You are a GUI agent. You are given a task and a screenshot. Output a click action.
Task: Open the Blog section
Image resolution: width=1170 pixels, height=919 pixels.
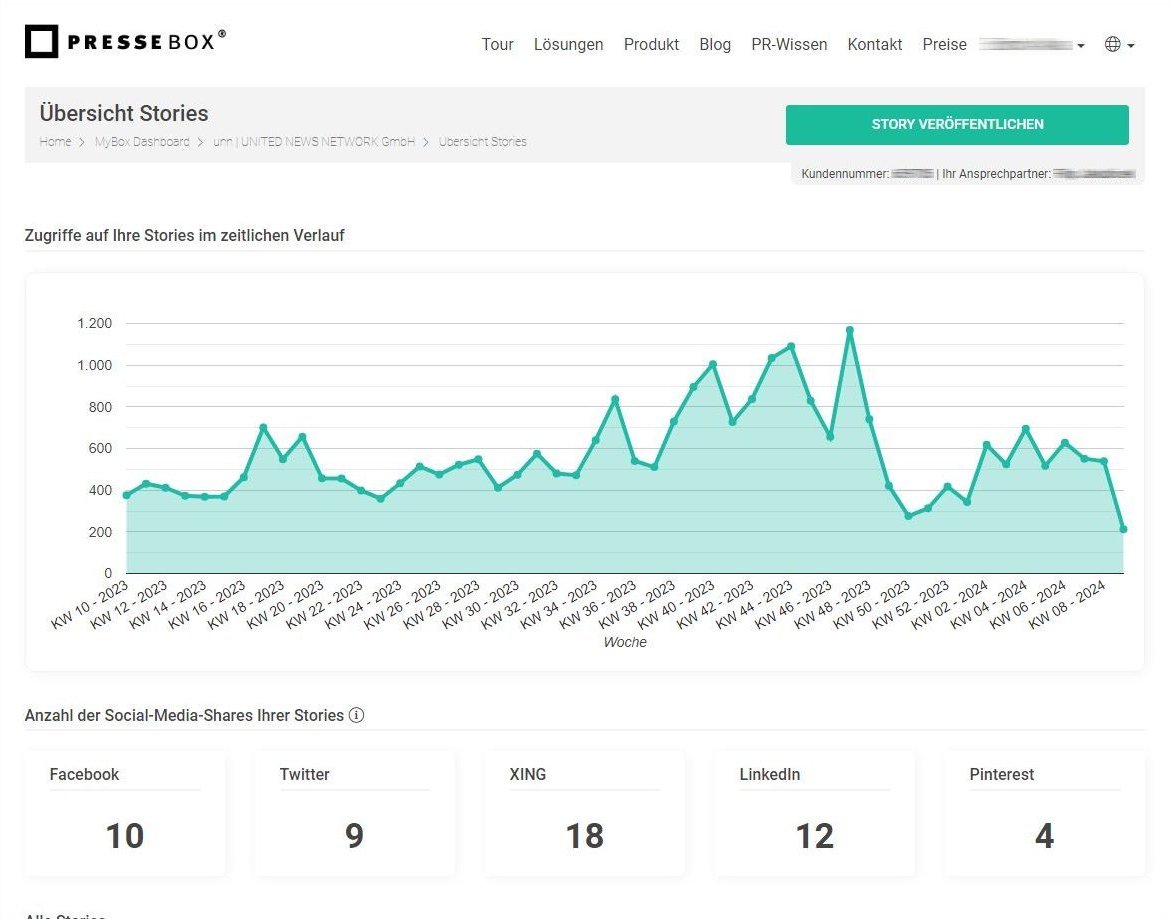point(715,45)
